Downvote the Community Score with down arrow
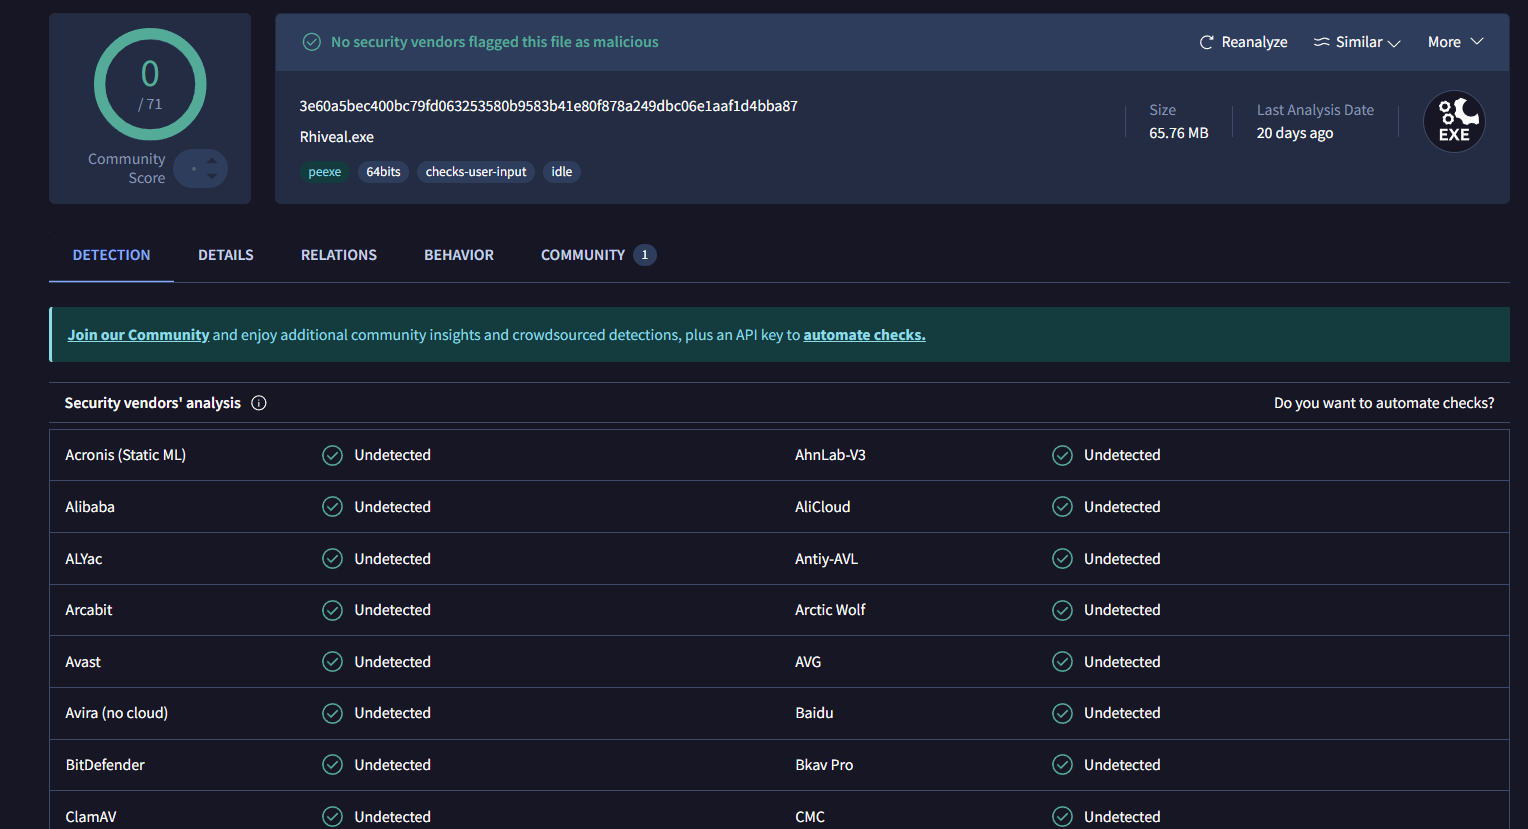1528x829 pixels. [212, 177]
